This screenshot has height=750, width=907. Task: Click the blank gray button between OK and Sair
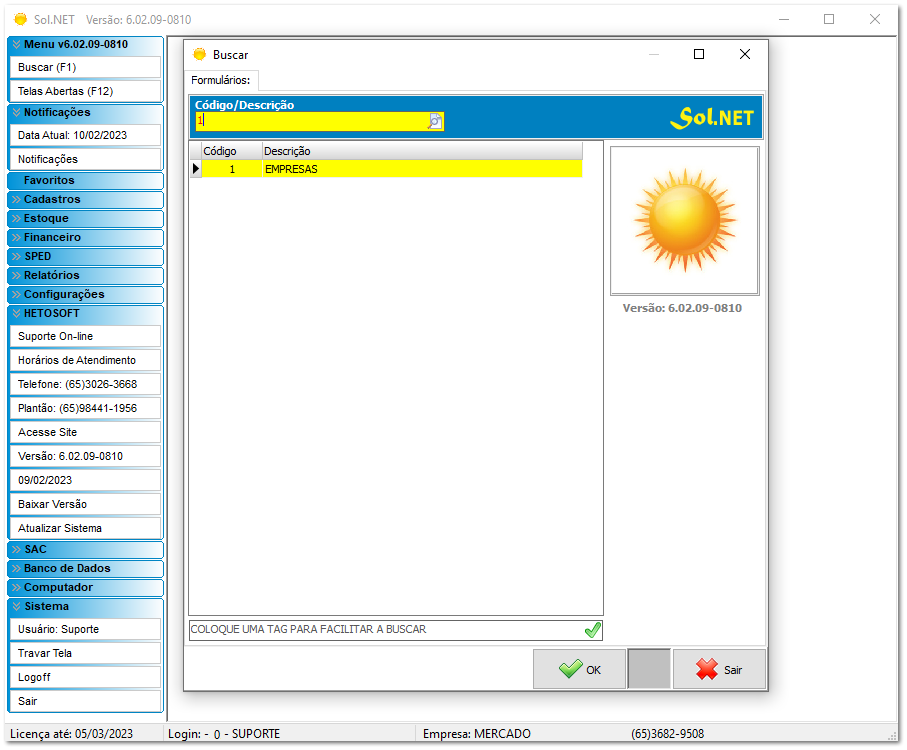tap(649, 669)
